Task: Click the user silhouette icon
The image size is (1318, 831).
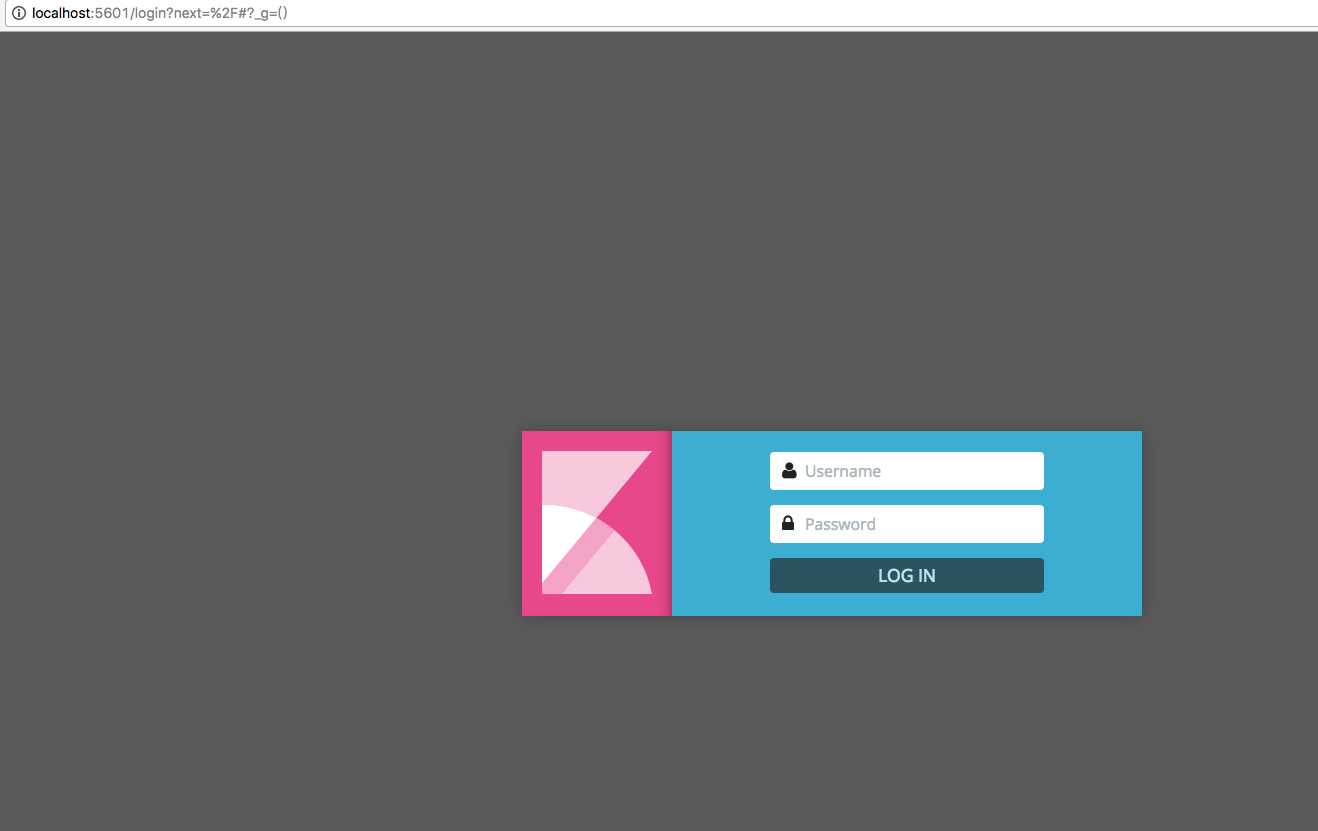Action: coord(788,470)
